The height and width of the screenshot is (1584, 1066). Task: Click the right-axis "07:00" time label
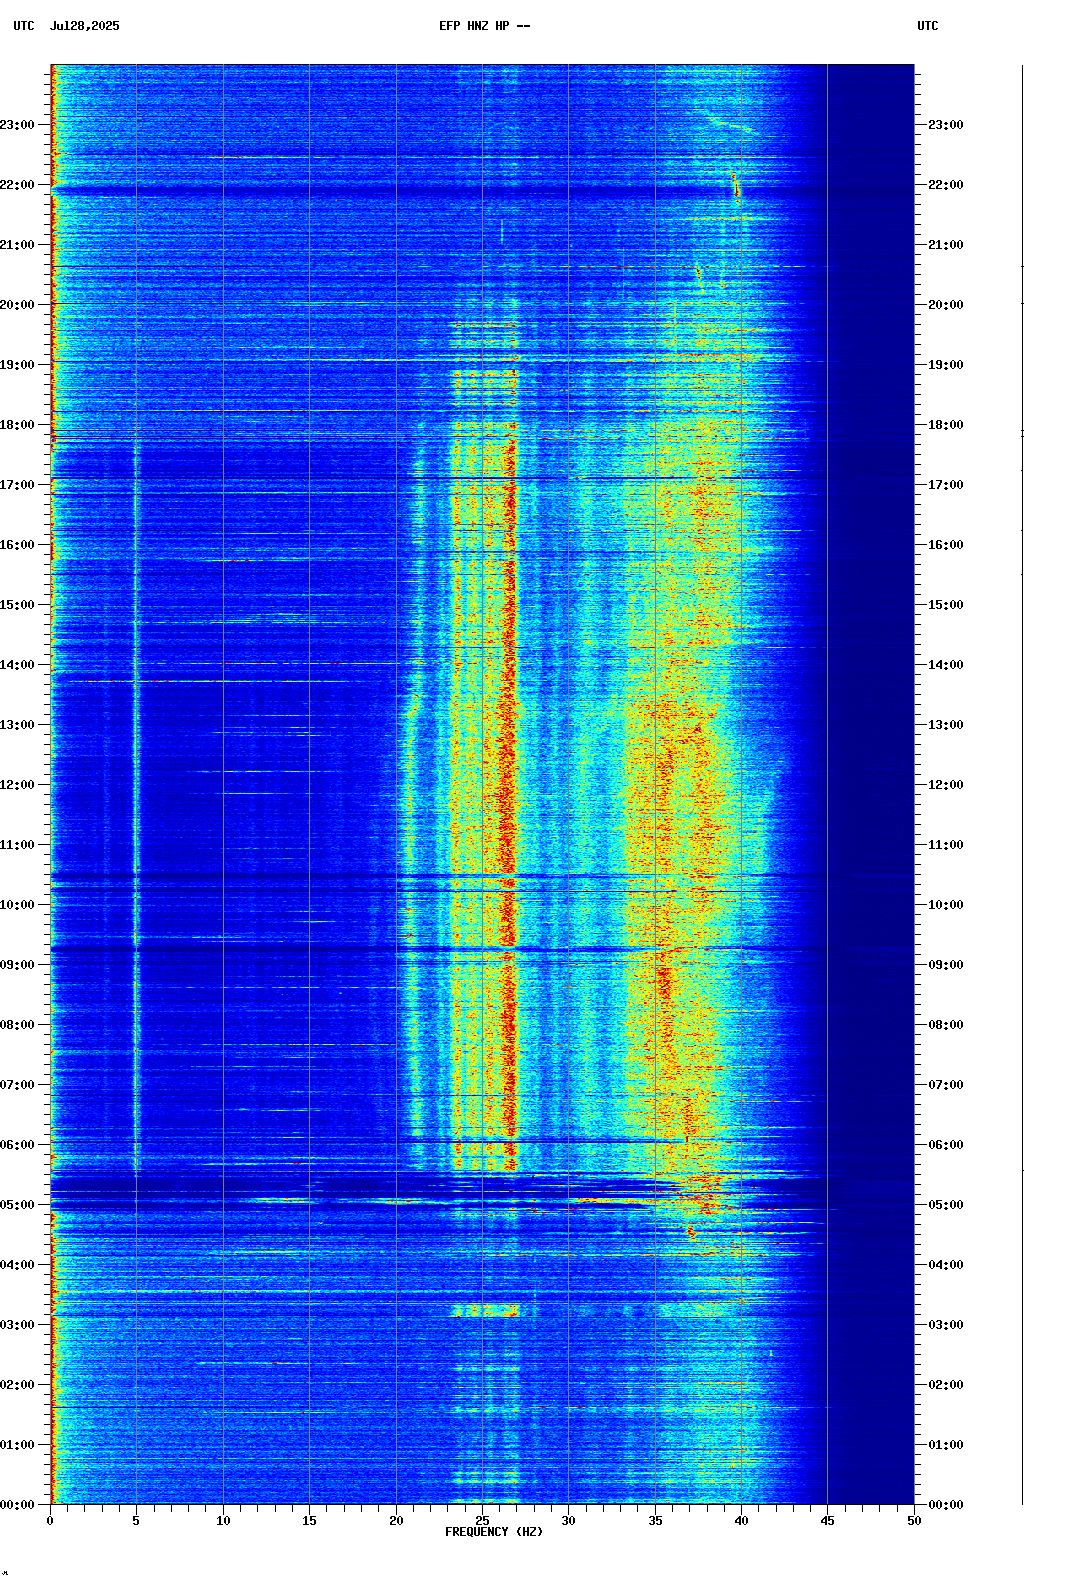pyautogui.click(x=946, y=1085)
